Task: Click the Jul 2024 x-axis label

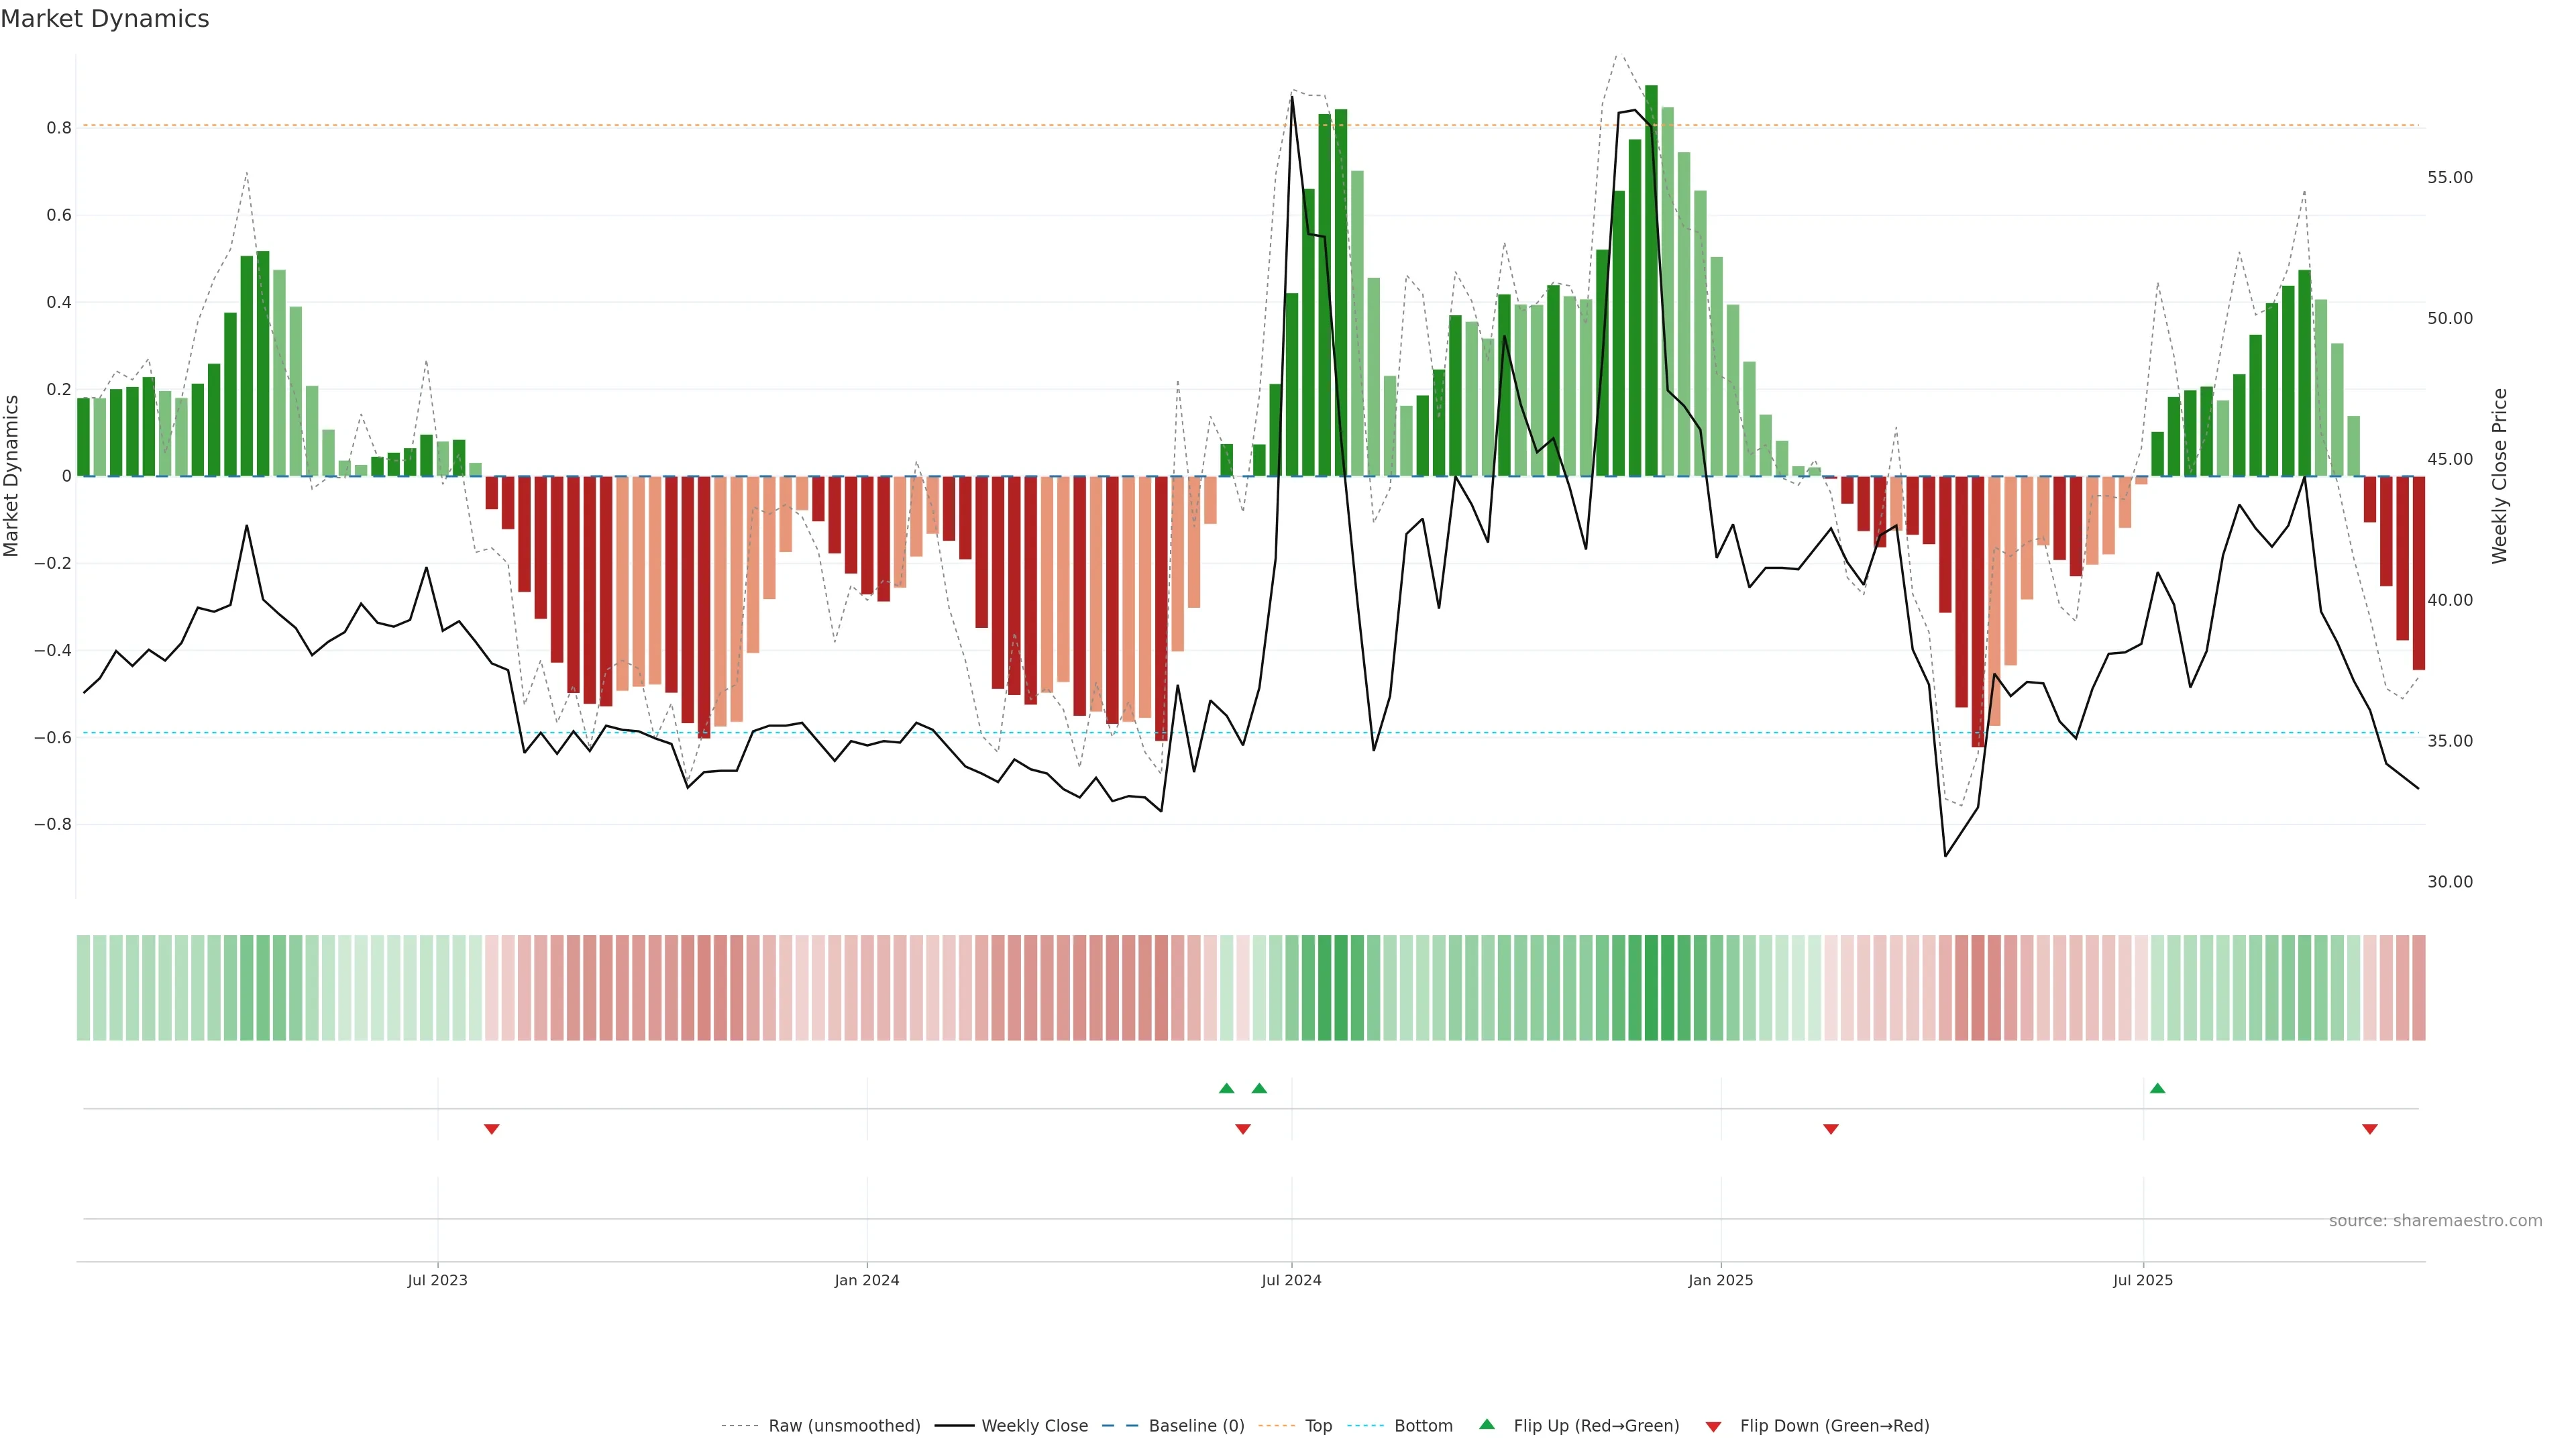Action: (1291, 1280)
